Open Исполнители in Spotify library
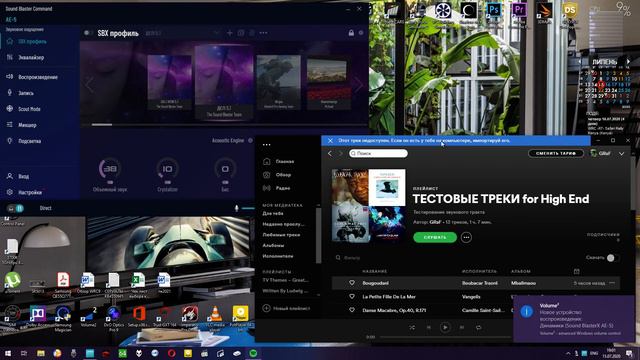The image size is (640, 360). [x=278, y=256]
